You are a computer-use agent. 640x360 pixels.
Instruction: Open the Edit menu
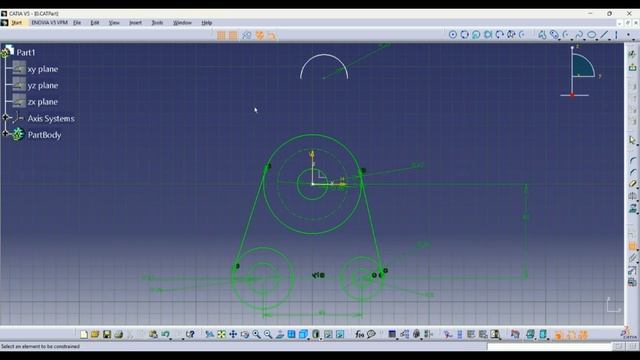pos(95,23)
